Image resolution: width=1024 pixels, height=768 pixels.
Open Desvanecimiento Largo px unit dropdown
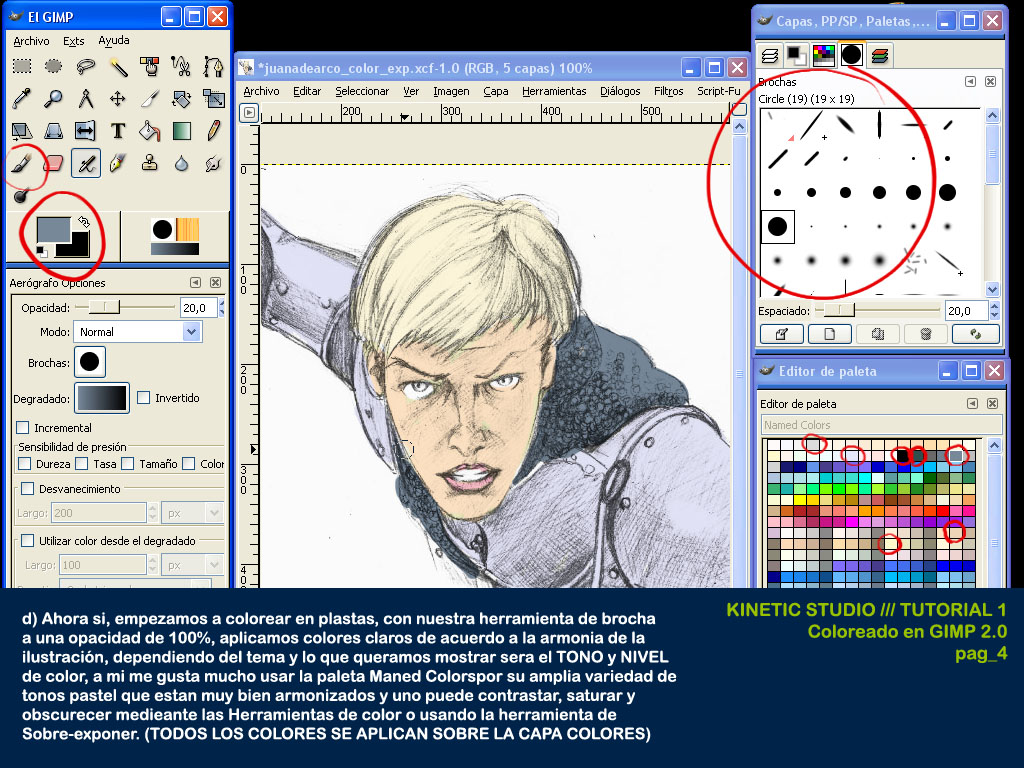point(193,513)
